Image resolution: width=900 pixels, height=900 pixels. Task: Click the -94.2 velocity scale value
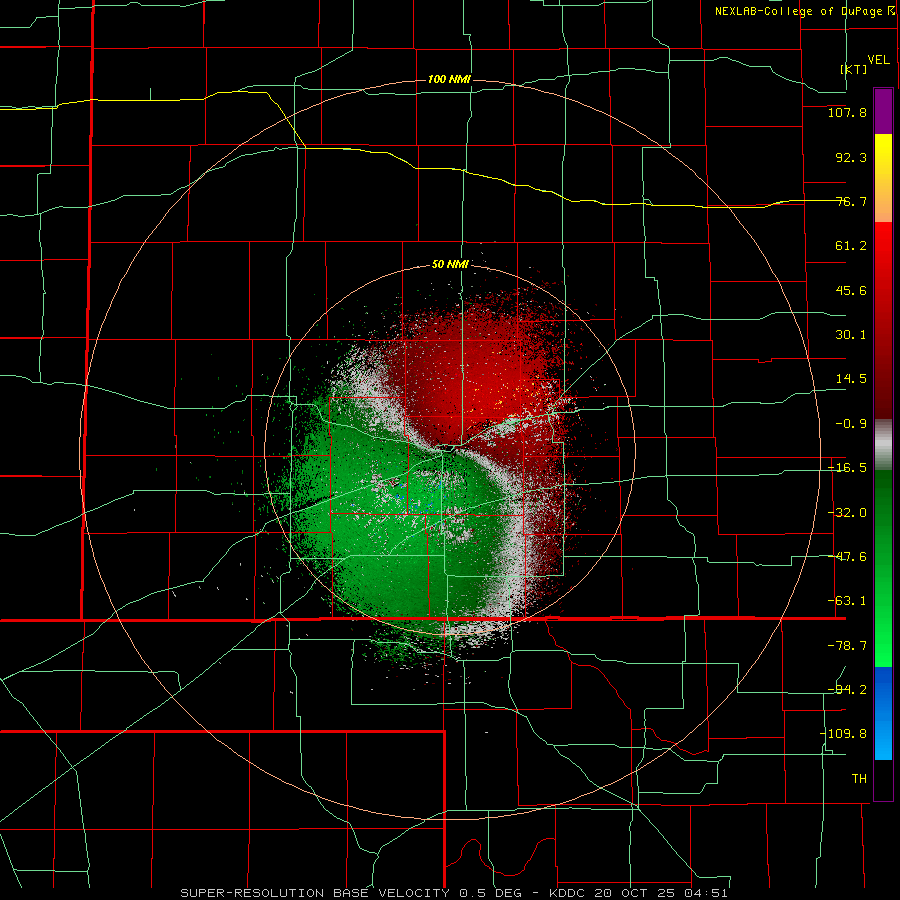point(847,689)
